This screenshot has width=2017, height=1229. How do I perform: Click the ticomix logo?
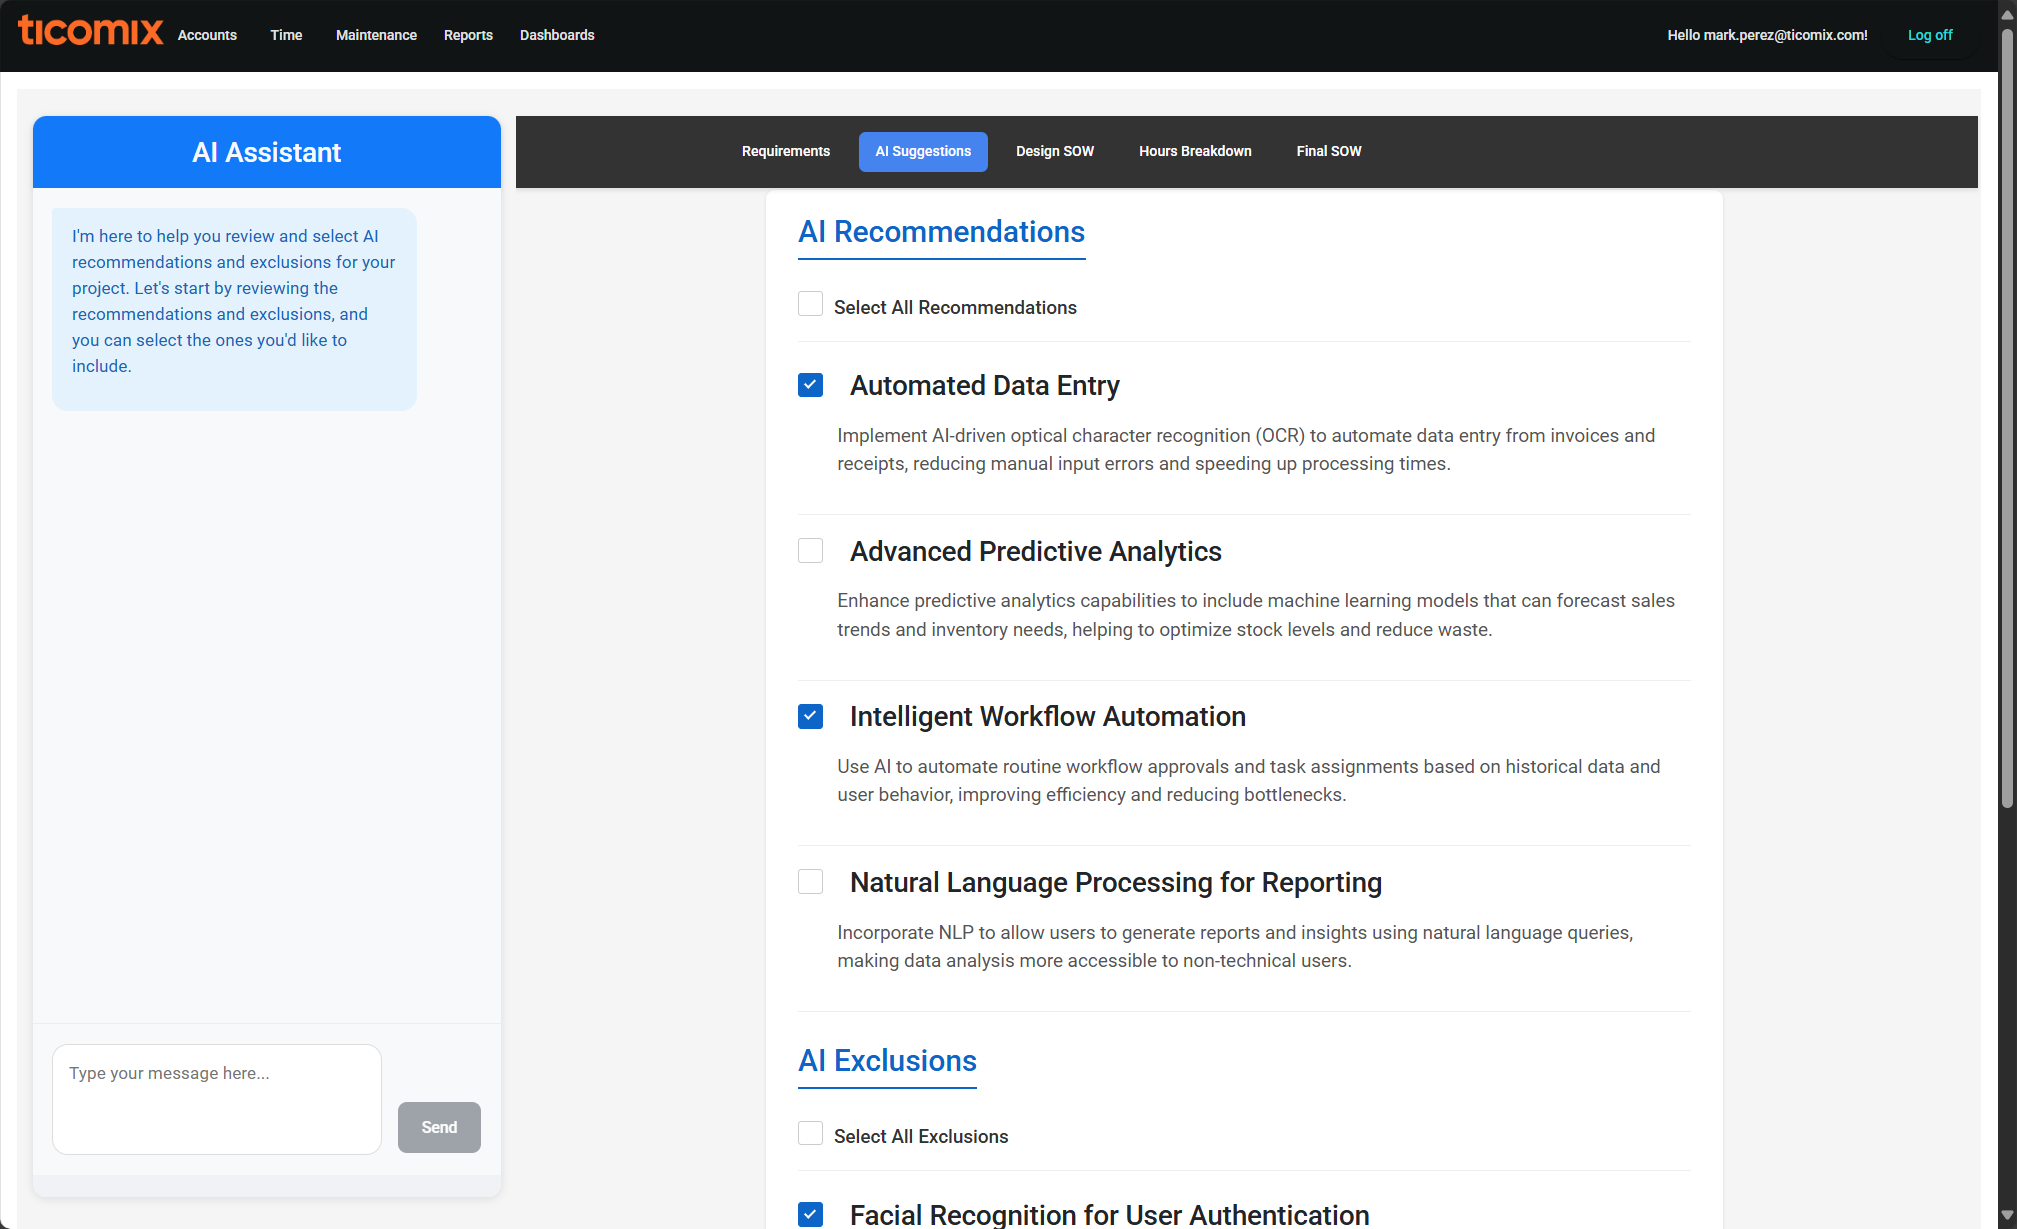90,32
